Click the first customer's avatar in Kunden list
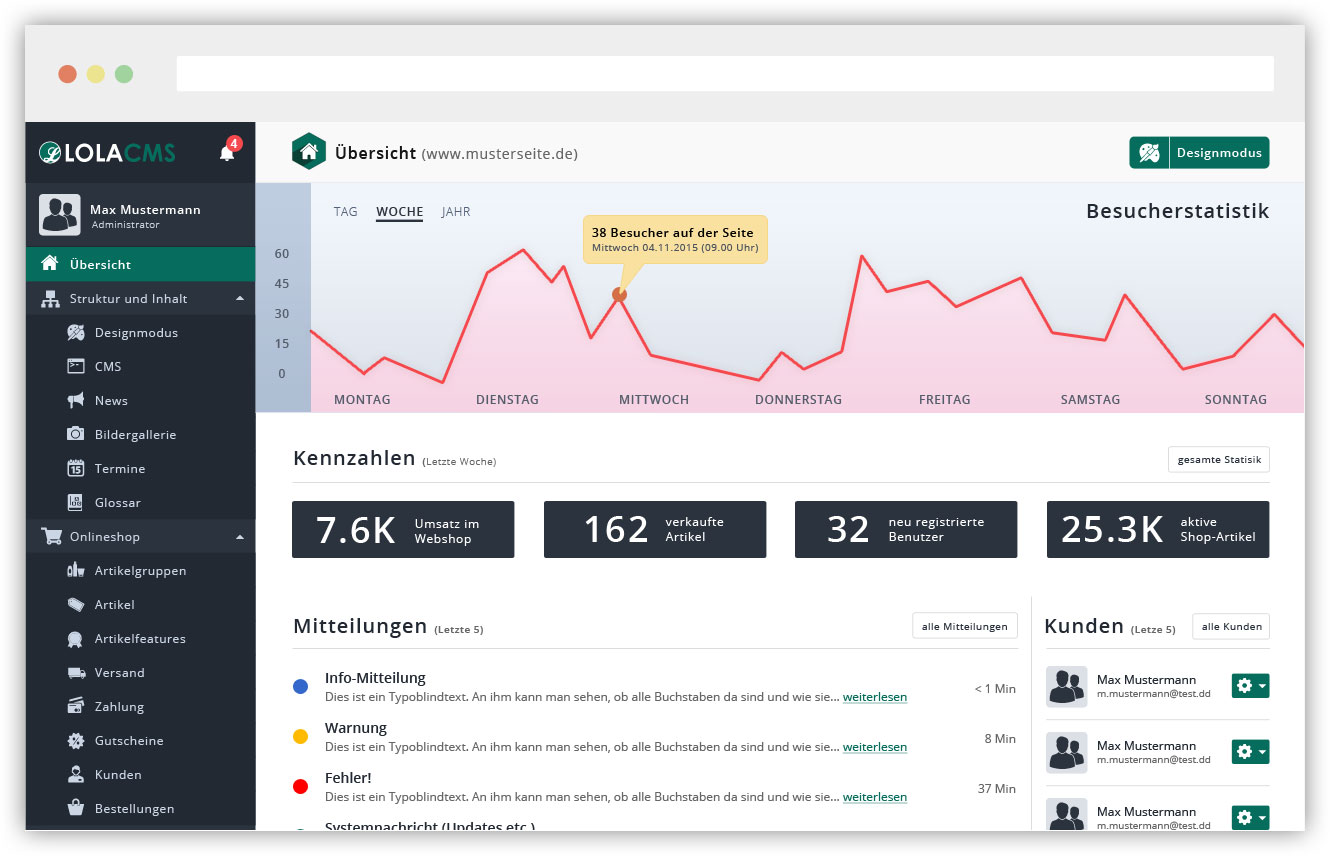Image resolution: width=1330 pixels, height=856 pixels. pyautogui.click(x=1067, y=687)
